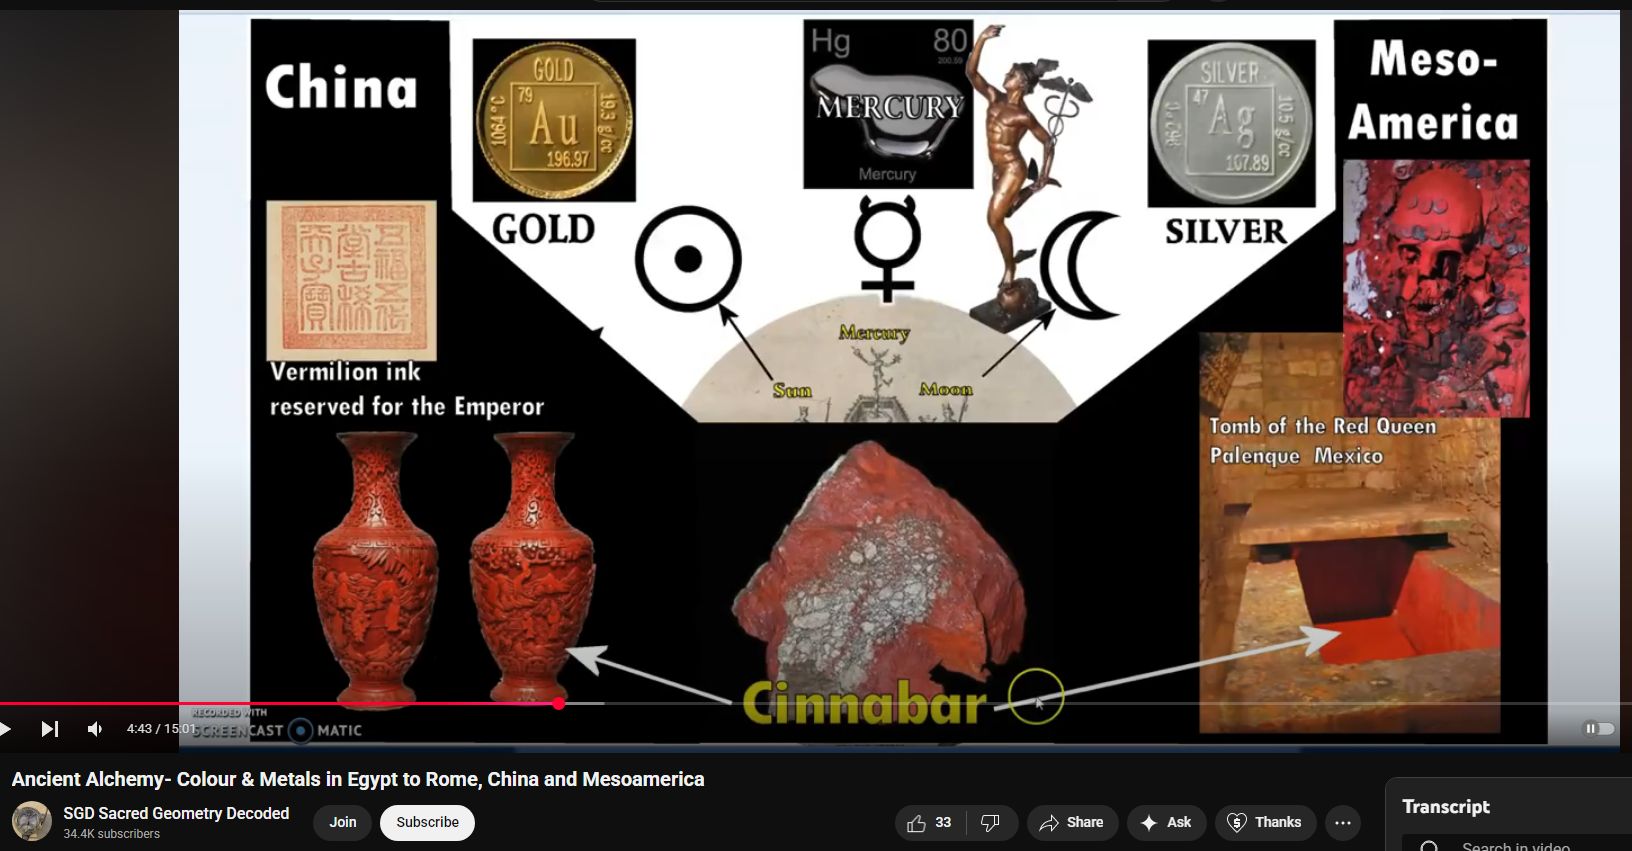1632x851 pixels.
Task: Click the thumbs down dislike icon
Action: [x=990, y=822]
